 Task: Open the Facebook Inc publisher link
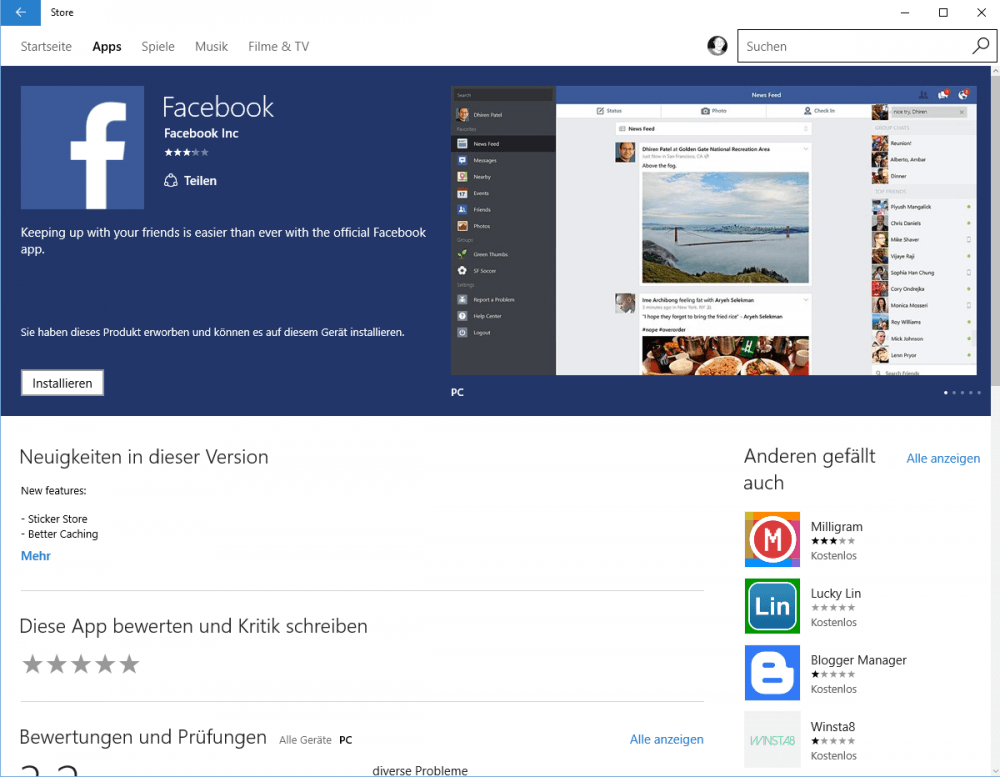point(201,133)
